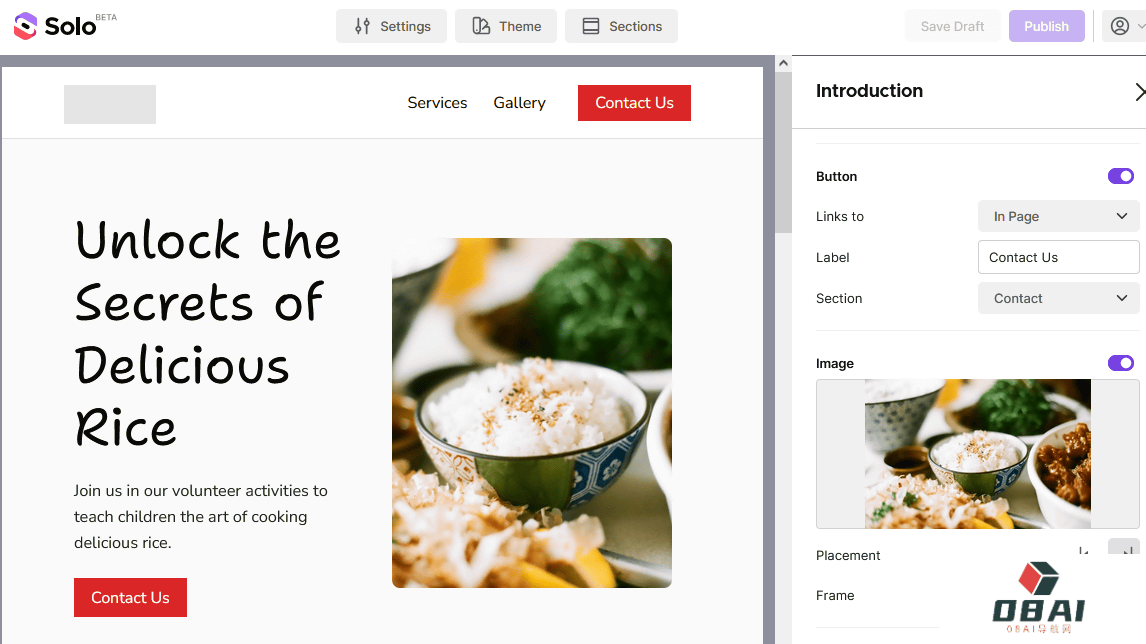The width and height of the screenshot is (1146, 644).
Task: Click the Solo logo icon
Action: pyautogui.click(x=25, y=26)
